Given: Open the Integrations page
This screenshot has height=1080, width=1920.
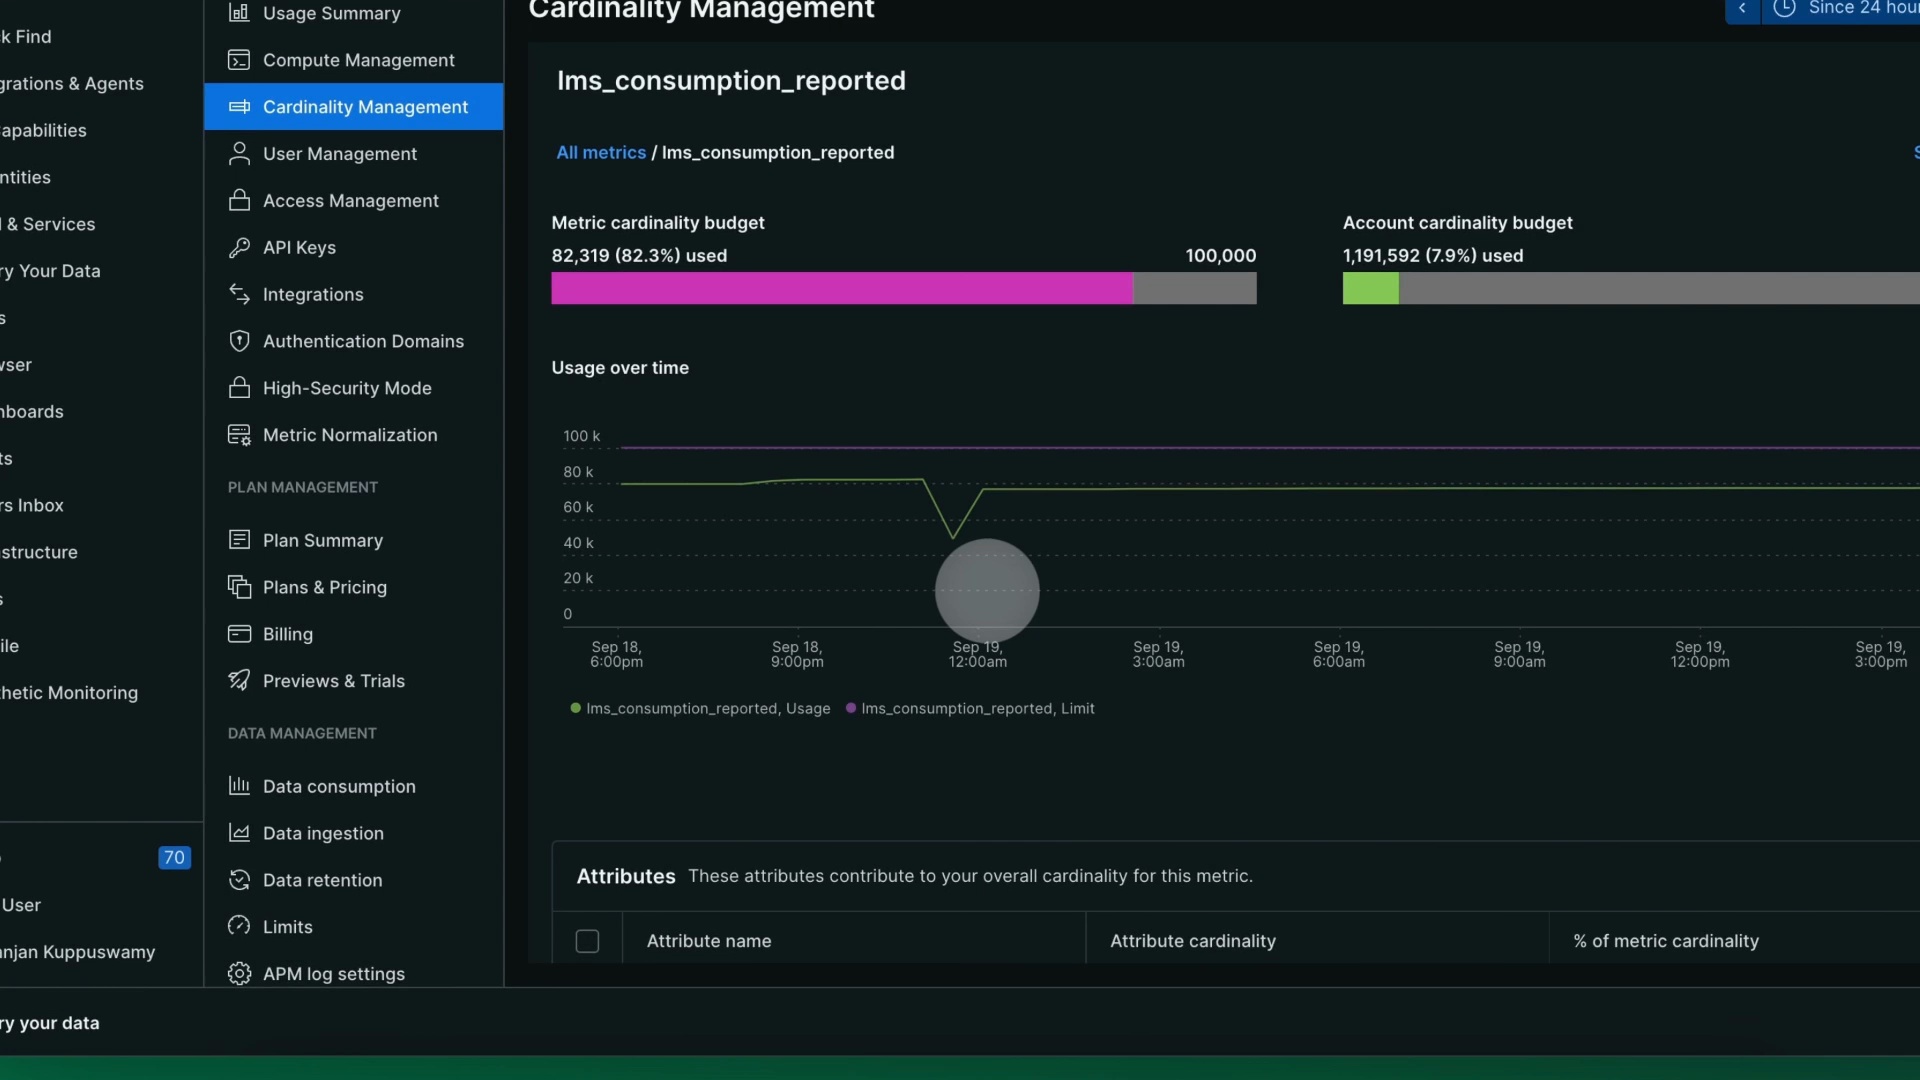Looking at the screenshot, I should [353, 294].
